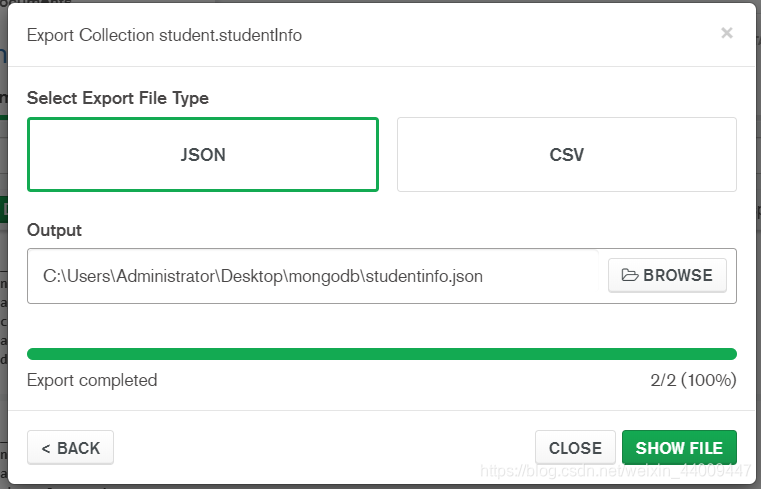
Task: Click student.studentInfo collection name in title
Action: [230, 36]
